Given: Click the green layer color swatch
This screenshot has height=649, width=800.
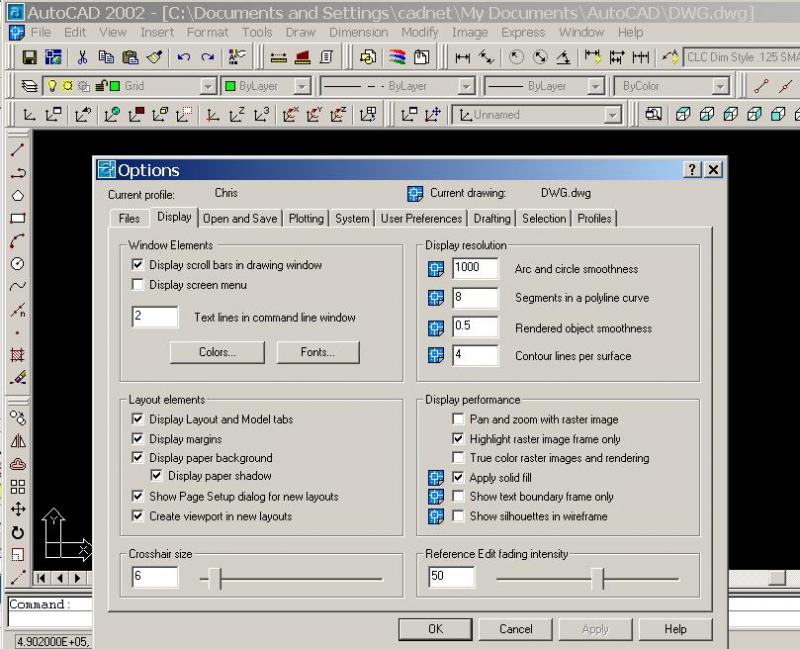Looking at the screenshot, I should click(115, 86).
